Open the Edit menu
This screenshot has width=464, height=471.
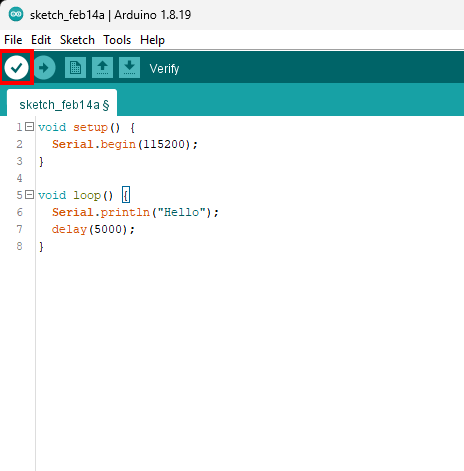pos(41,40)
